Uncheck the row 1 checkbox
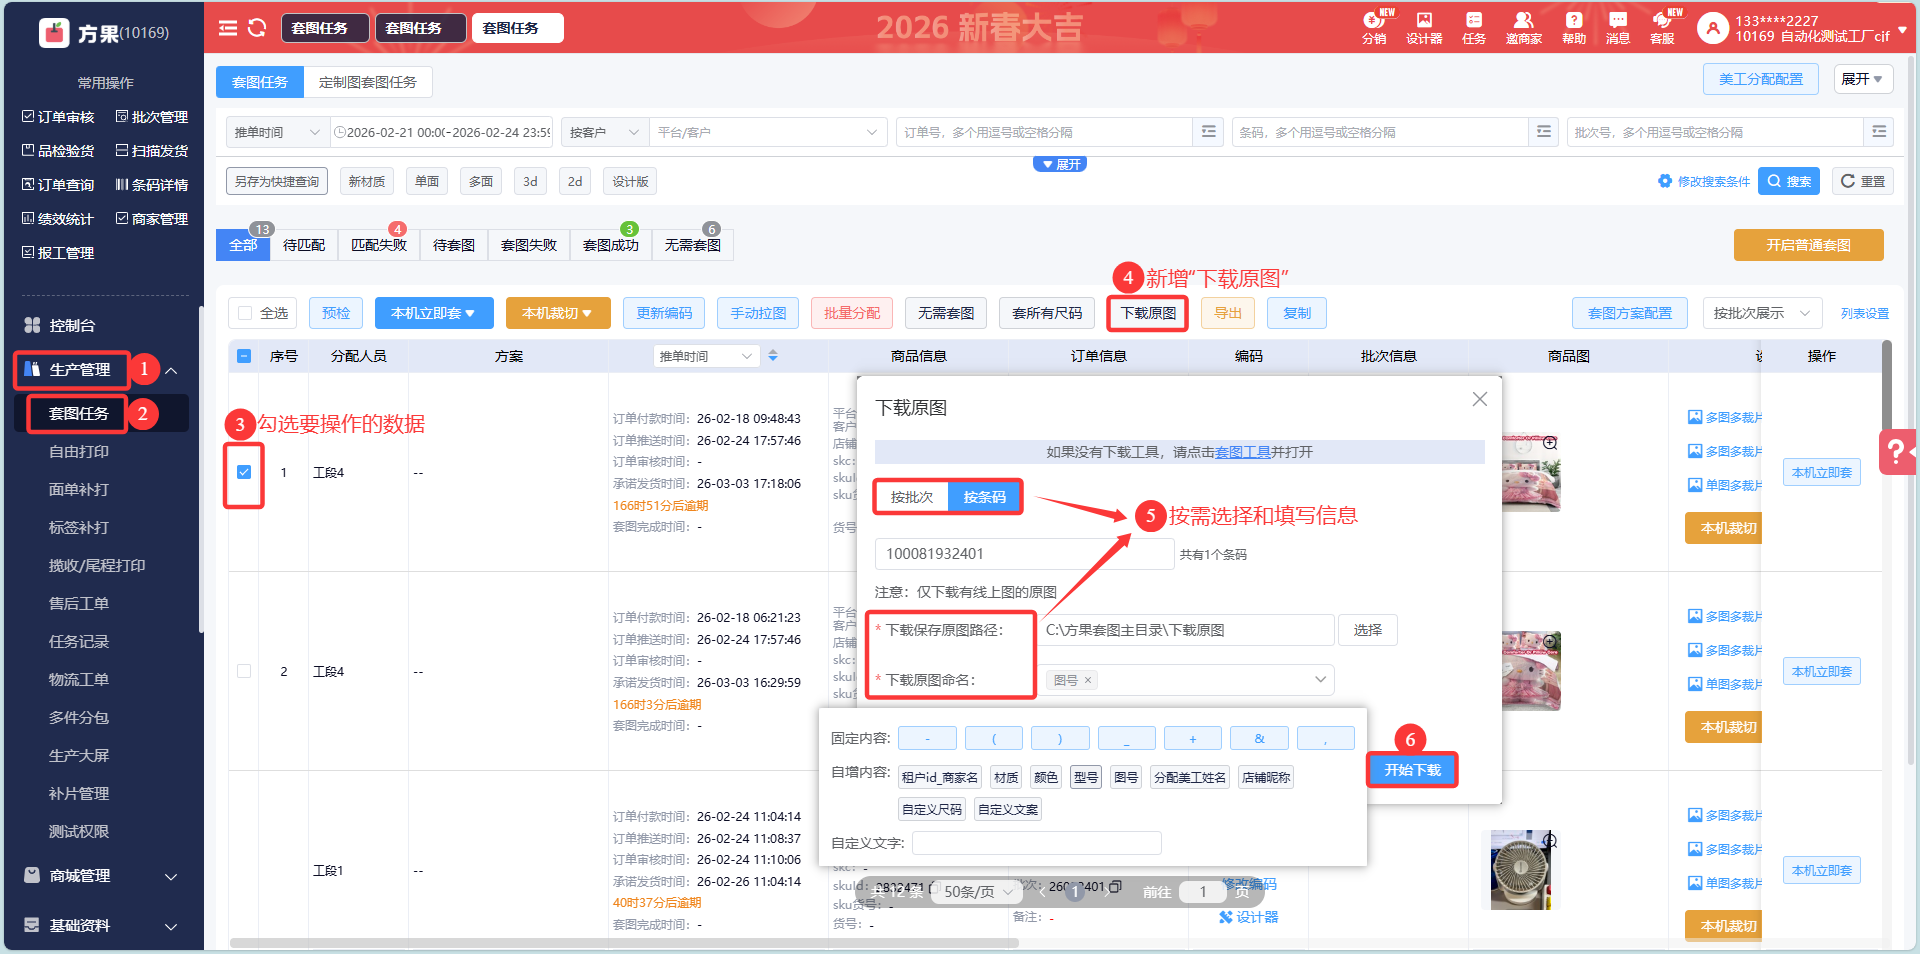 click(x=244, y=472)
